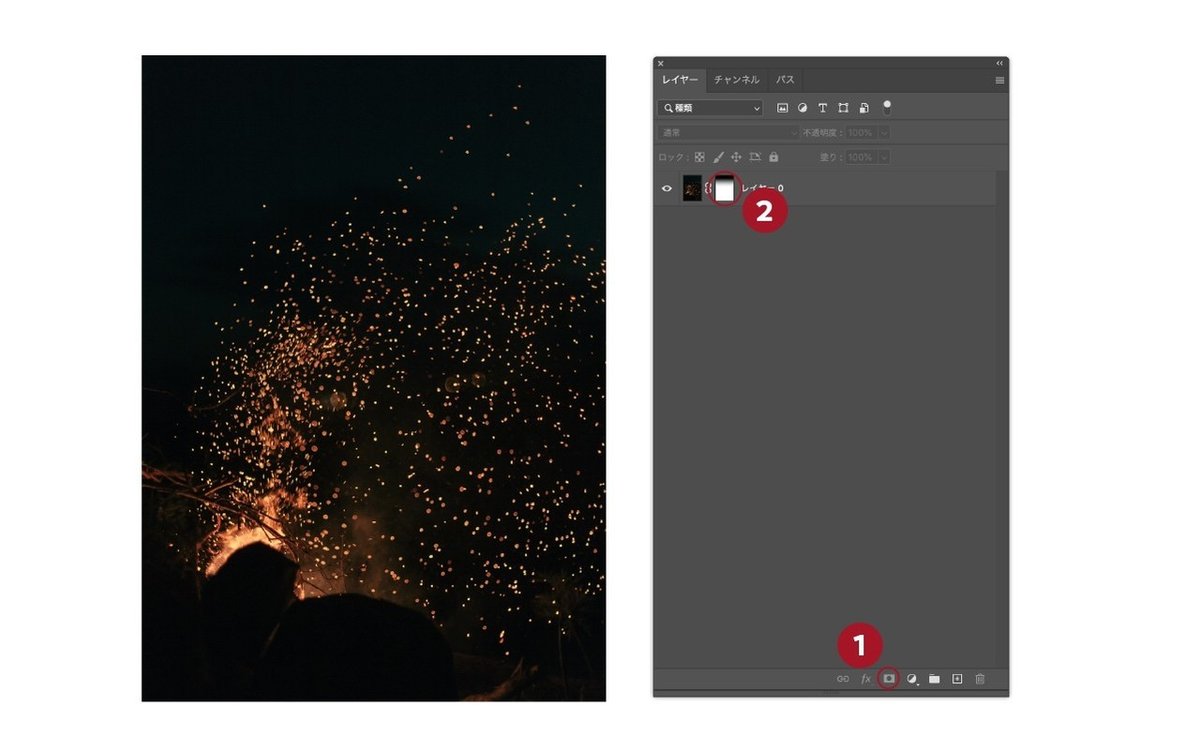Select the レイヤー 0 image thumbnail

click(x=692, y=188)
